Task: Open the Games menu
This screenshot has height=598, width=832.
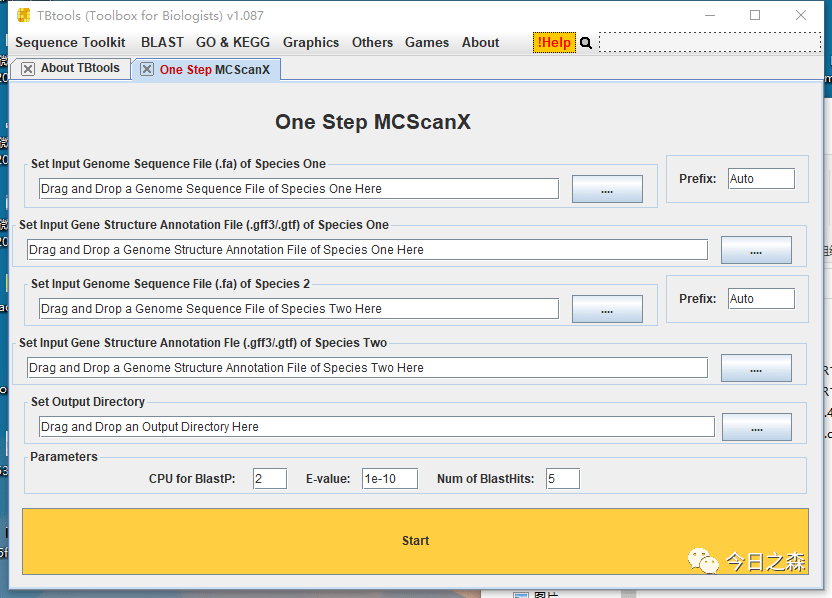Action: 427,42
